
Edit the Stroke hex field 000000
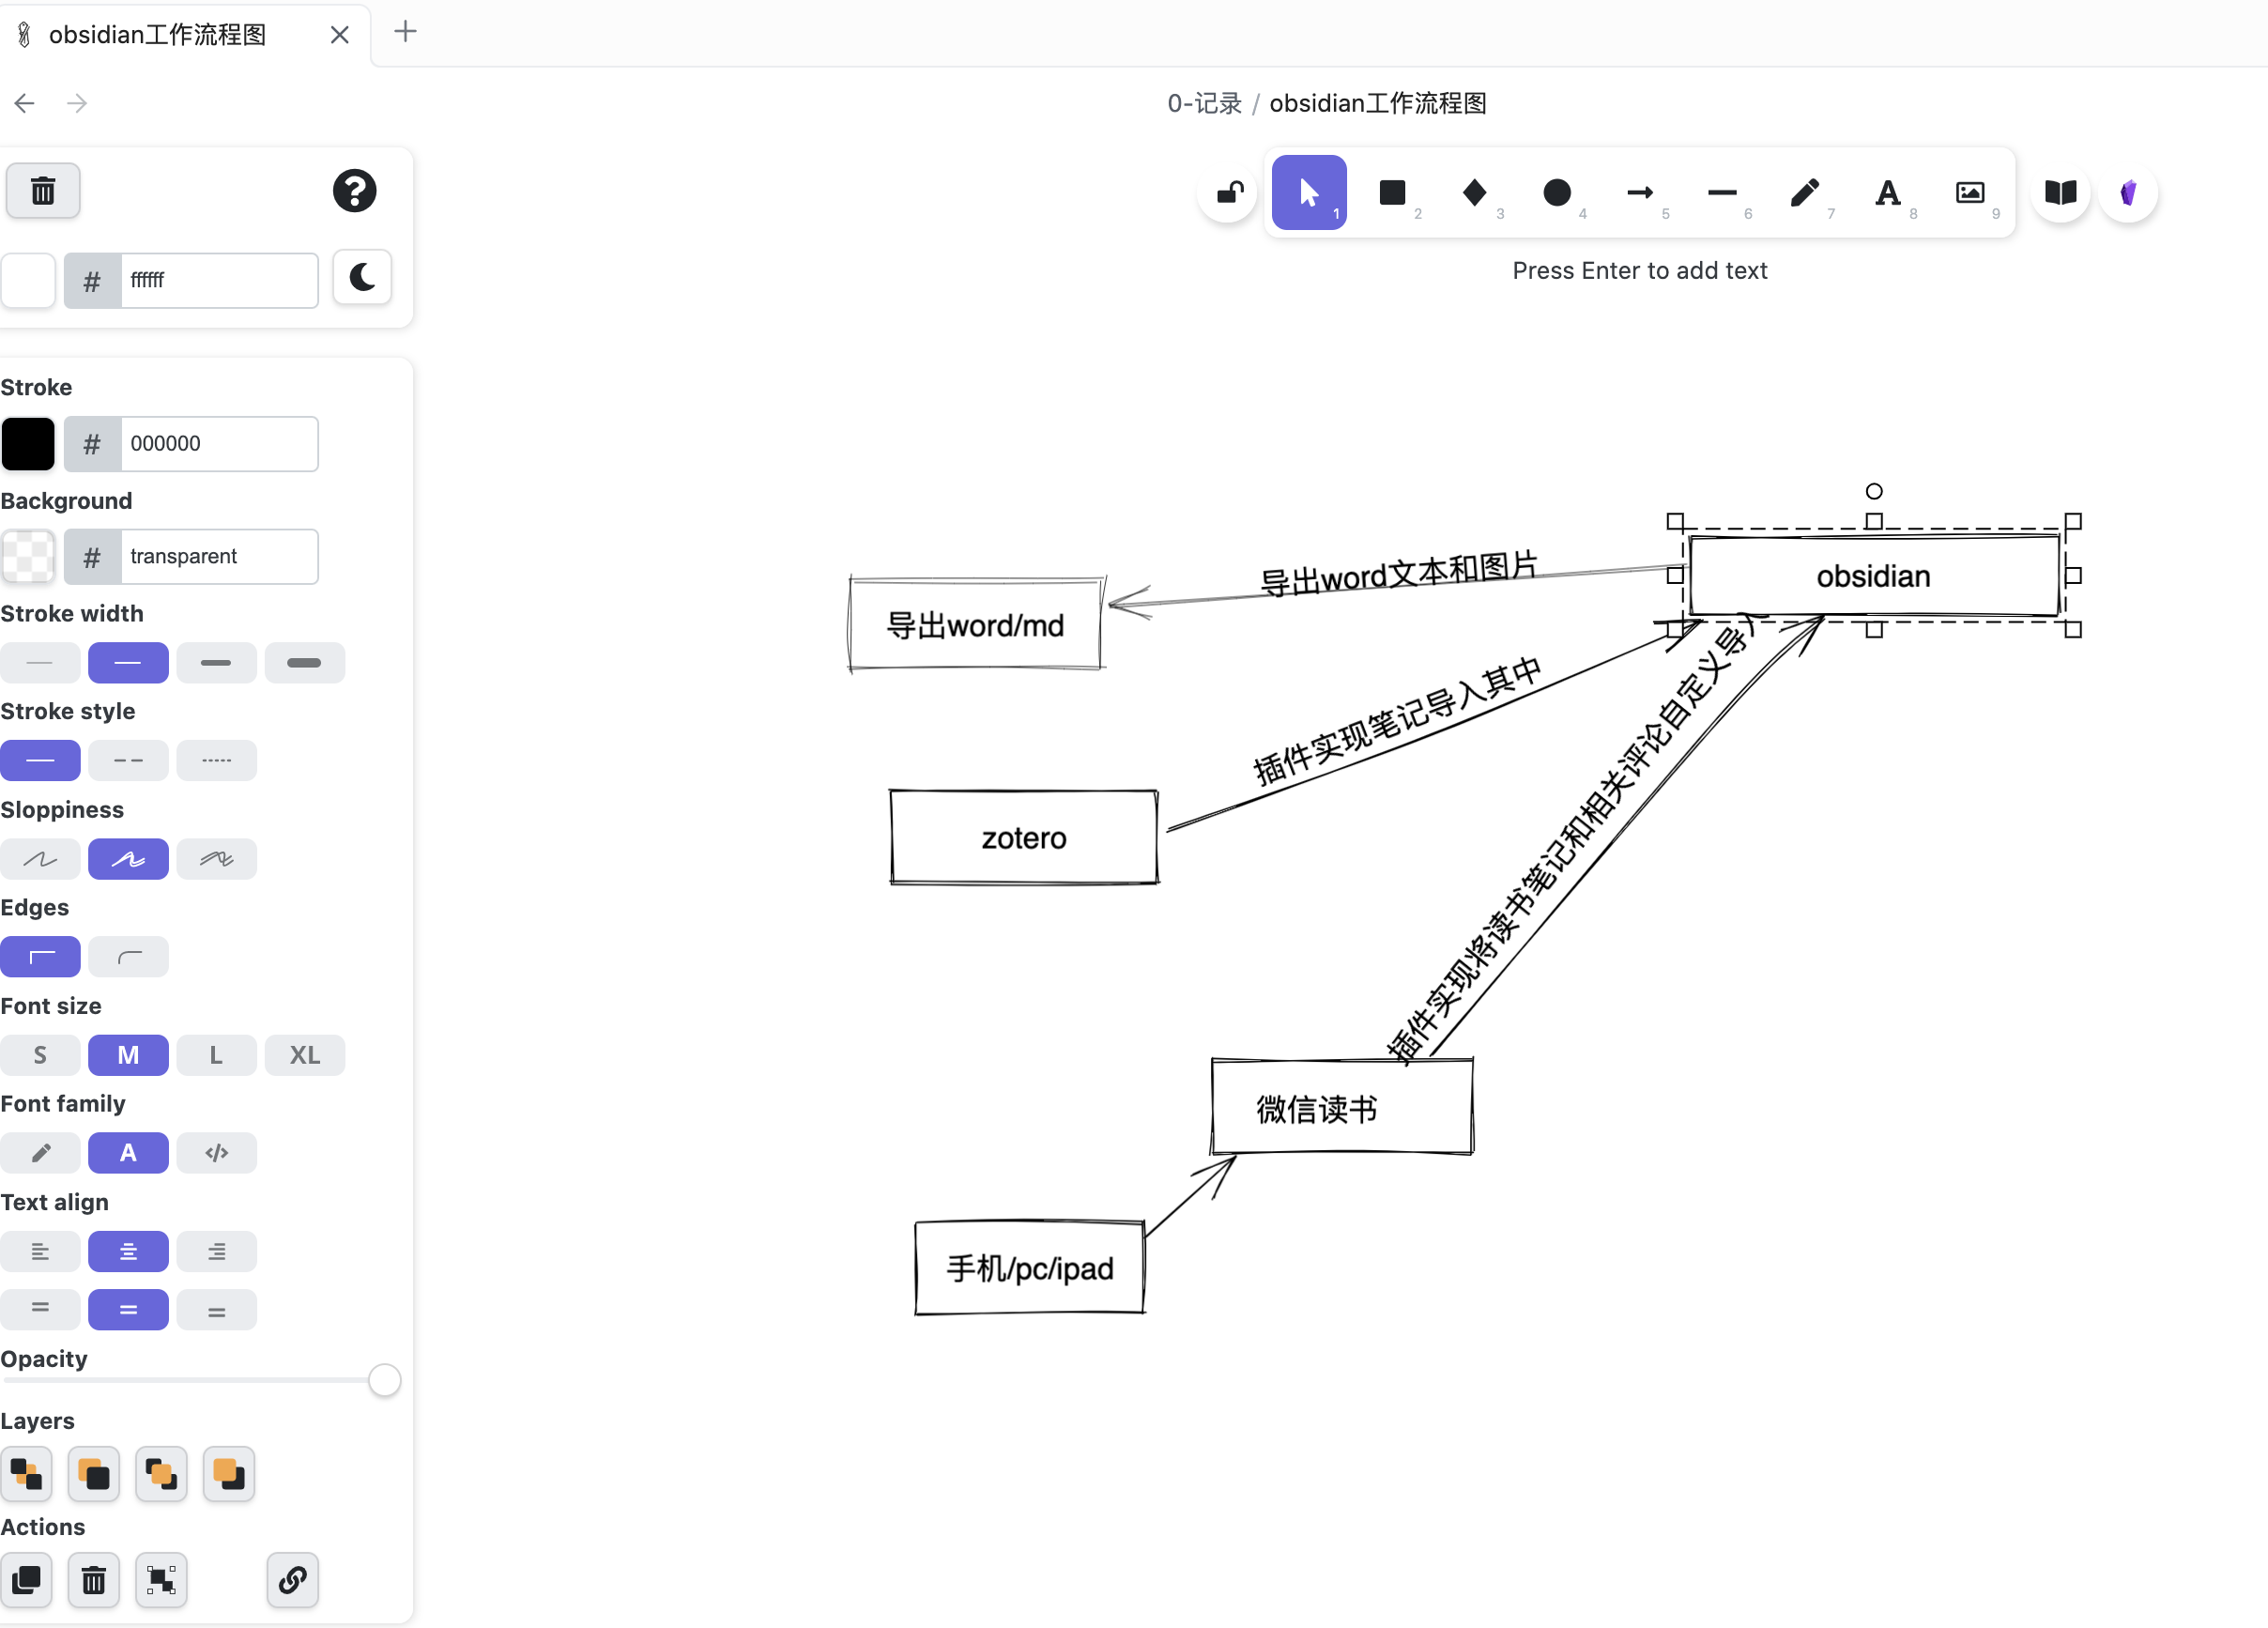[219, 443]
